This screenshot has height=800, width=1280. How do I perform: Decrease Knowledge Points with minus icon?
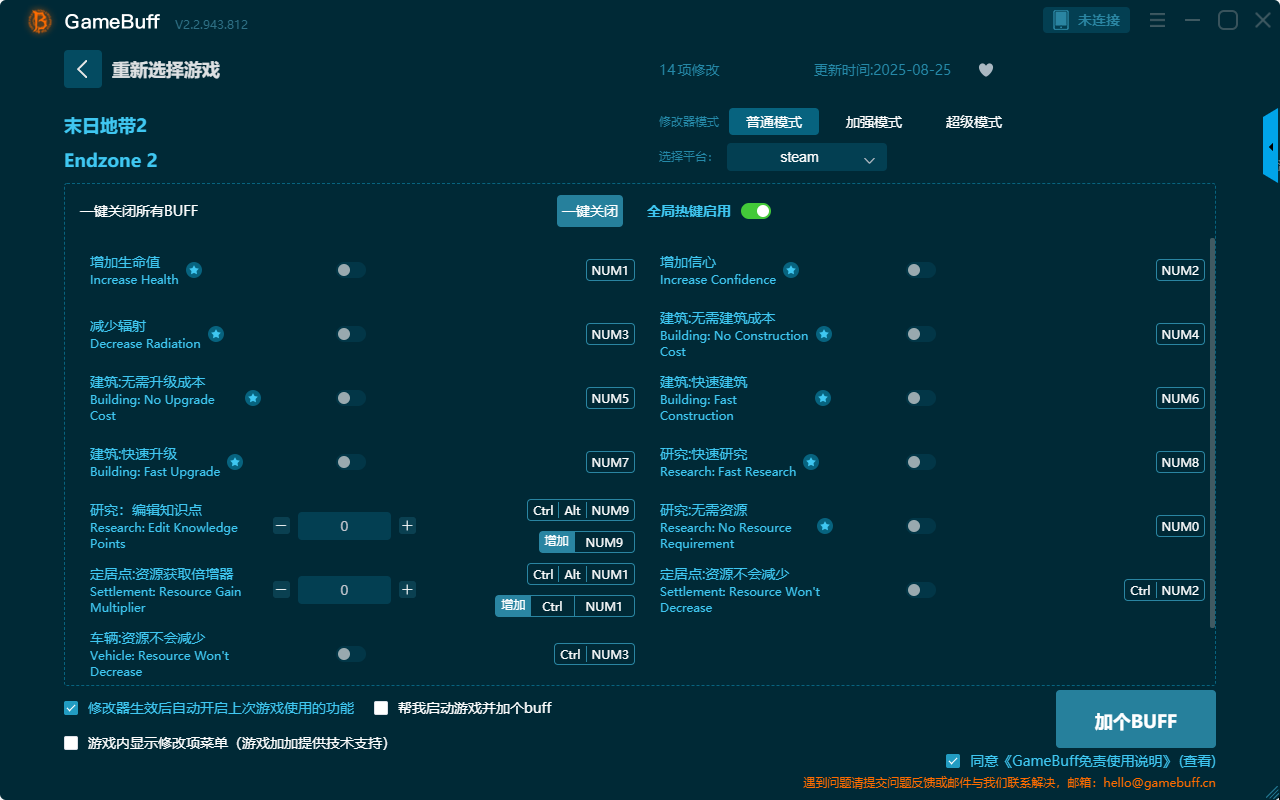pos(281,526)
